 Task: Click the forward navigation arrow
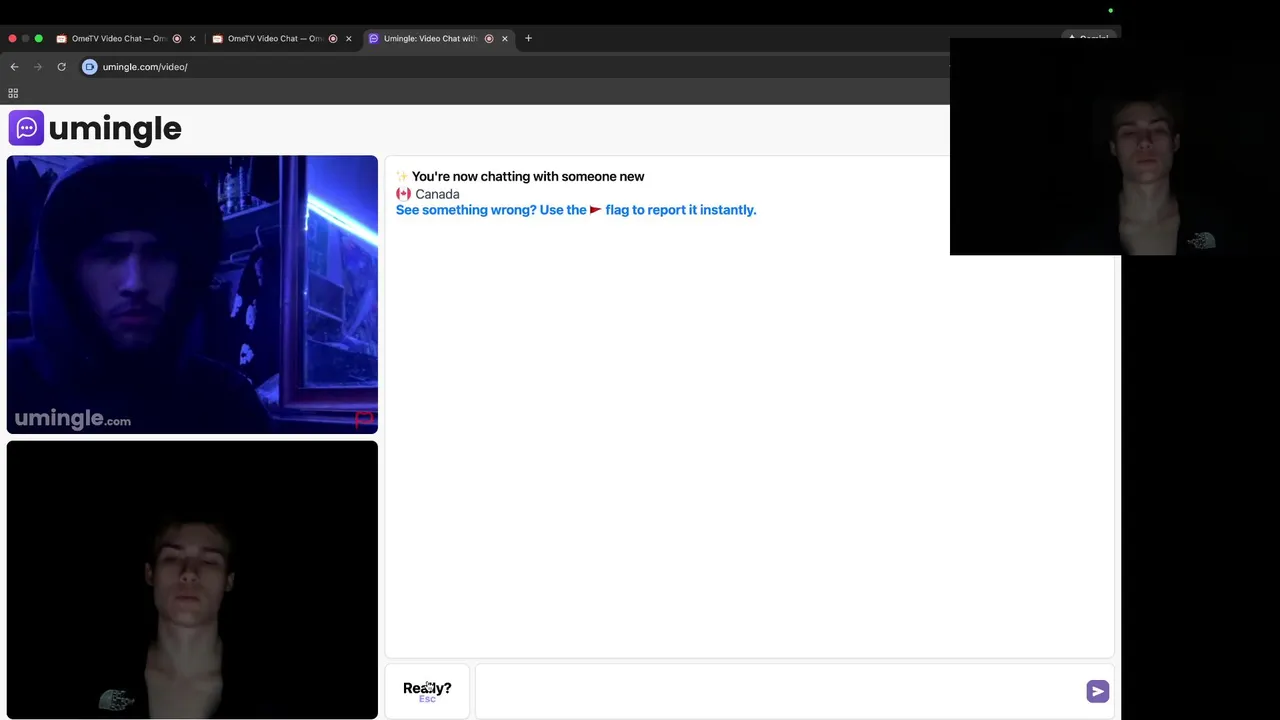click(x=38, y=67)
